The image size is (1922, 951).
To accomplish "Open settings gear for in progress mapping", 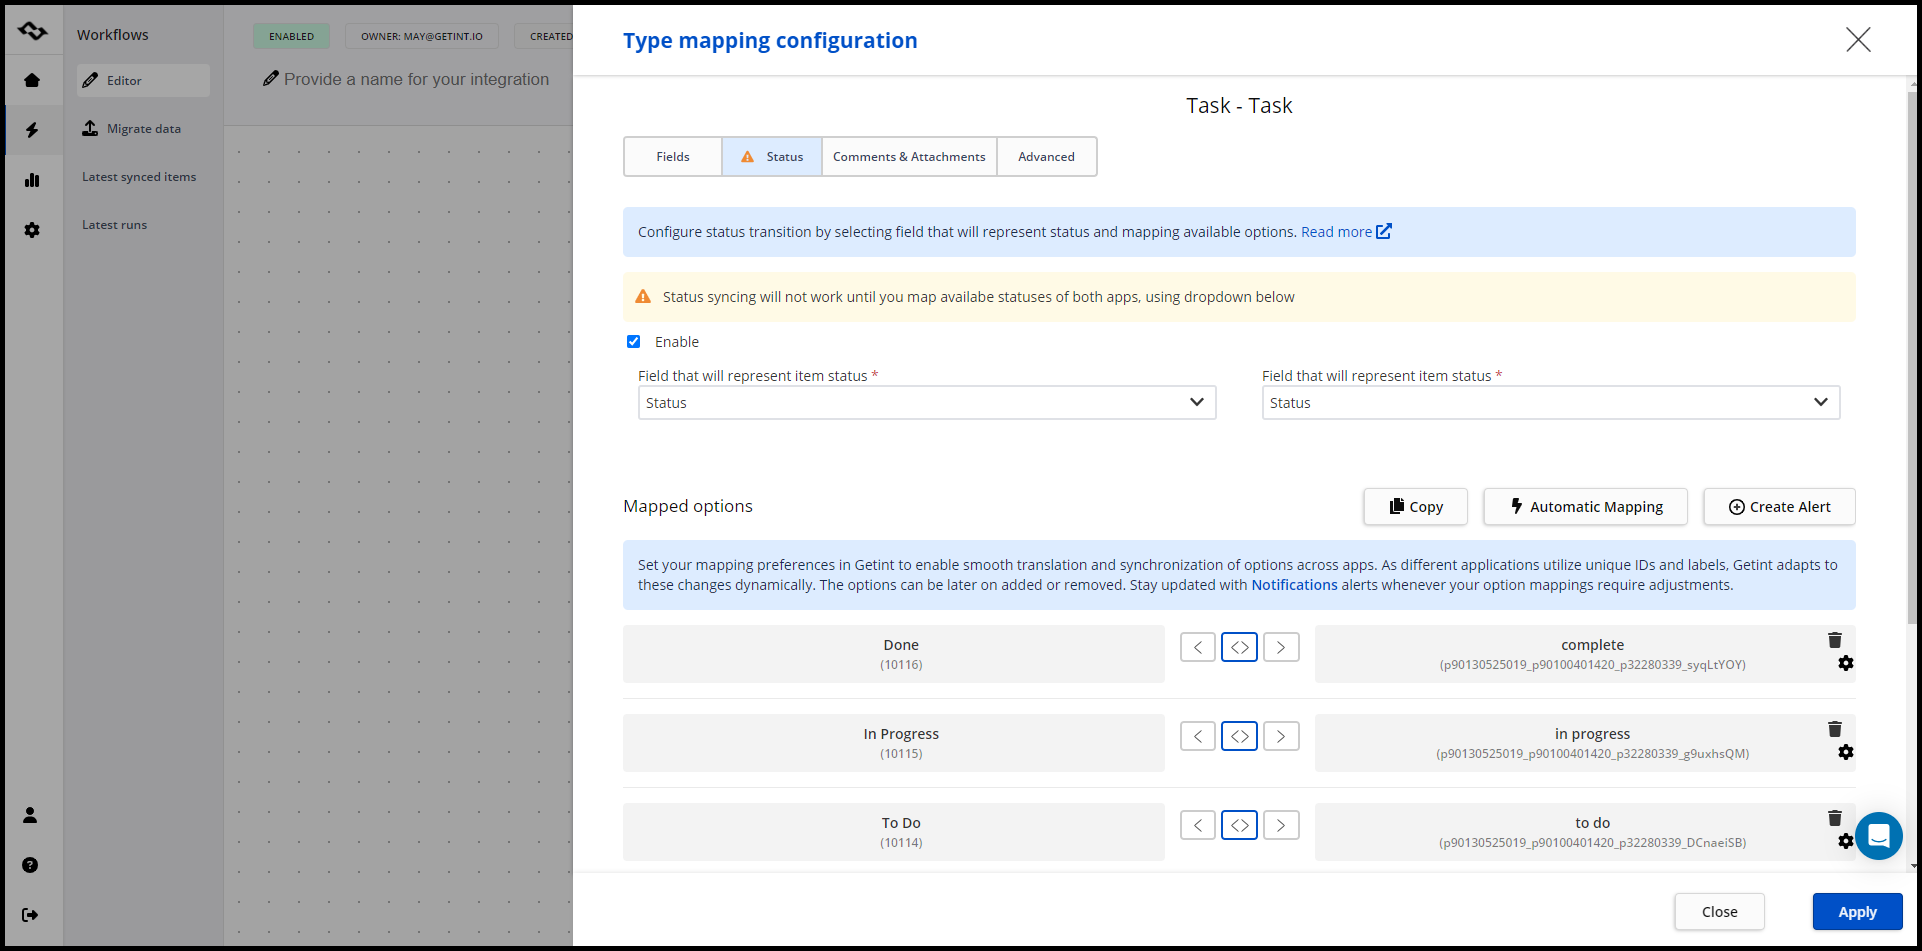I will [1845, 752].
